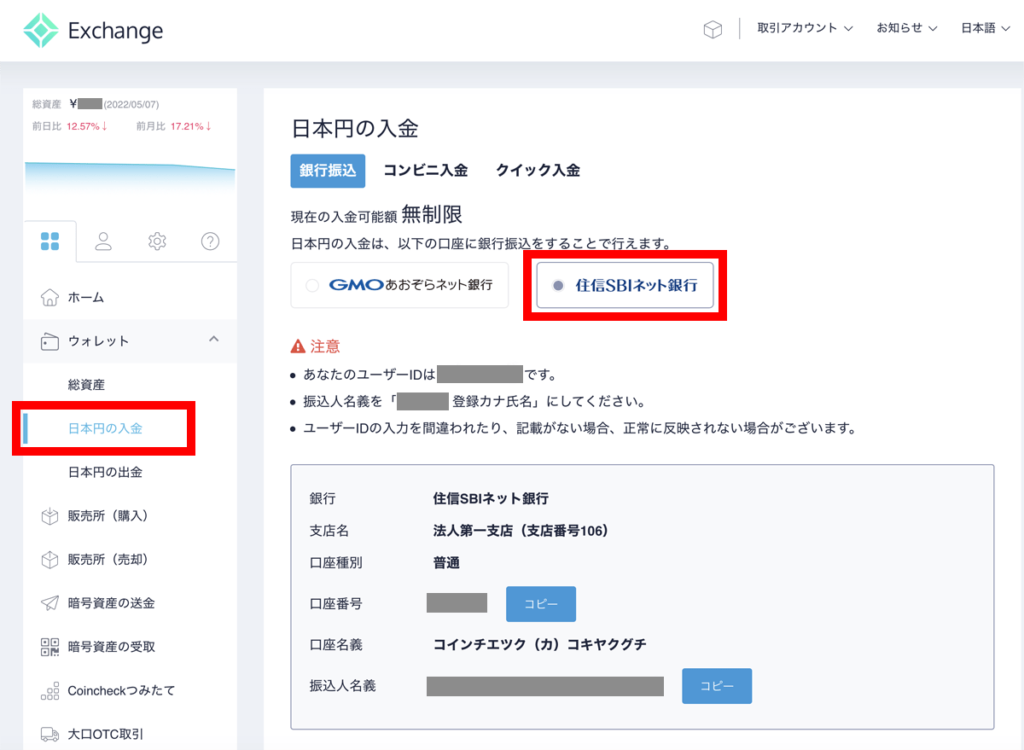Screen dimensions: 1024x750
Task: Collapse the ウォレット section chevron
Action: (214, 339)
